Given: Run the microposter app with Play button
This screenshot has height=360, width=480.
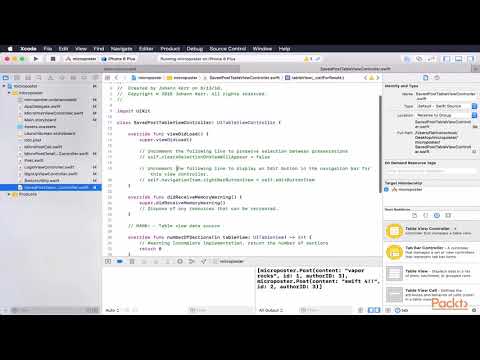Looking at the screenshot, I should point(36,59).
